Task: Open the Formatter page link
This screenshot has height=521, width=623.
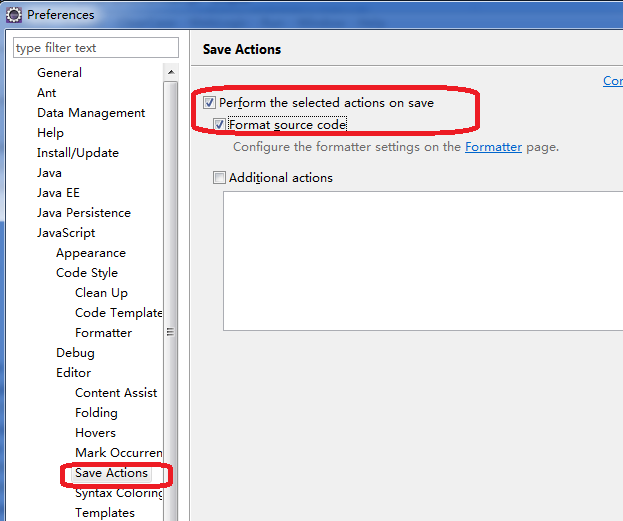Action: tap(493, 147)
